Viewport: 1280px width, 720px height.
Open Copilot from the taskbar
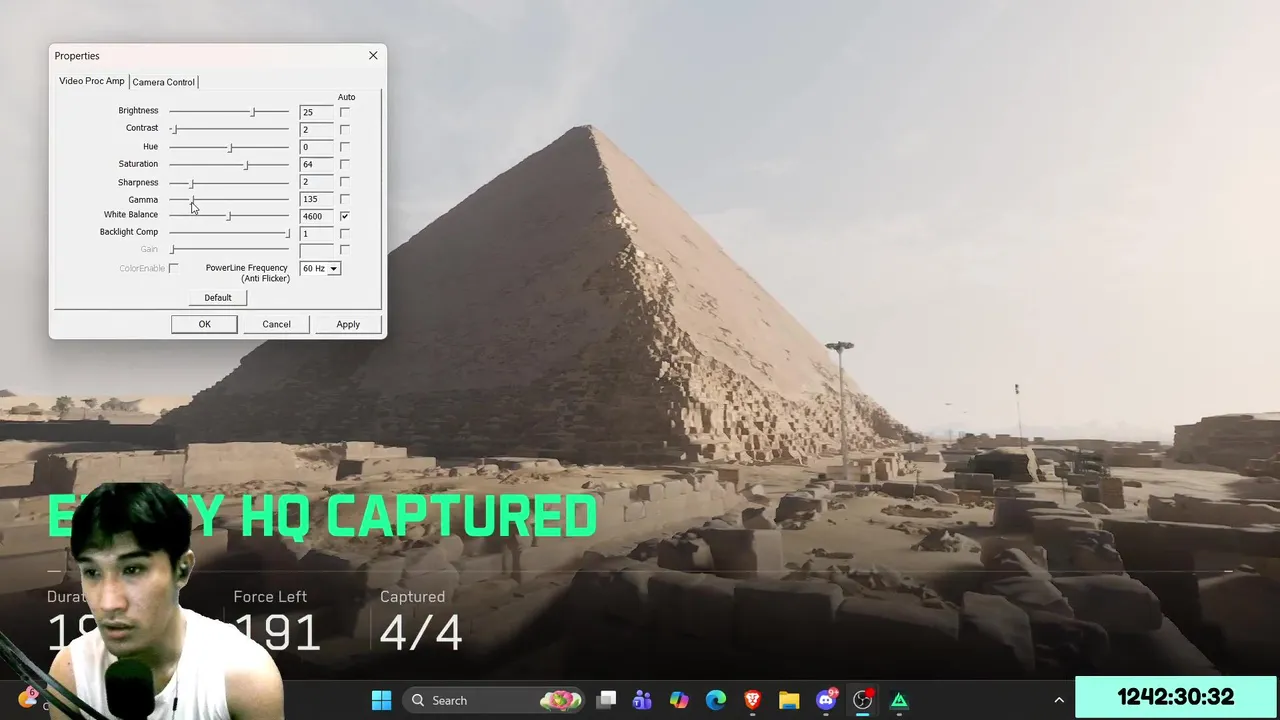coord(679,700)
